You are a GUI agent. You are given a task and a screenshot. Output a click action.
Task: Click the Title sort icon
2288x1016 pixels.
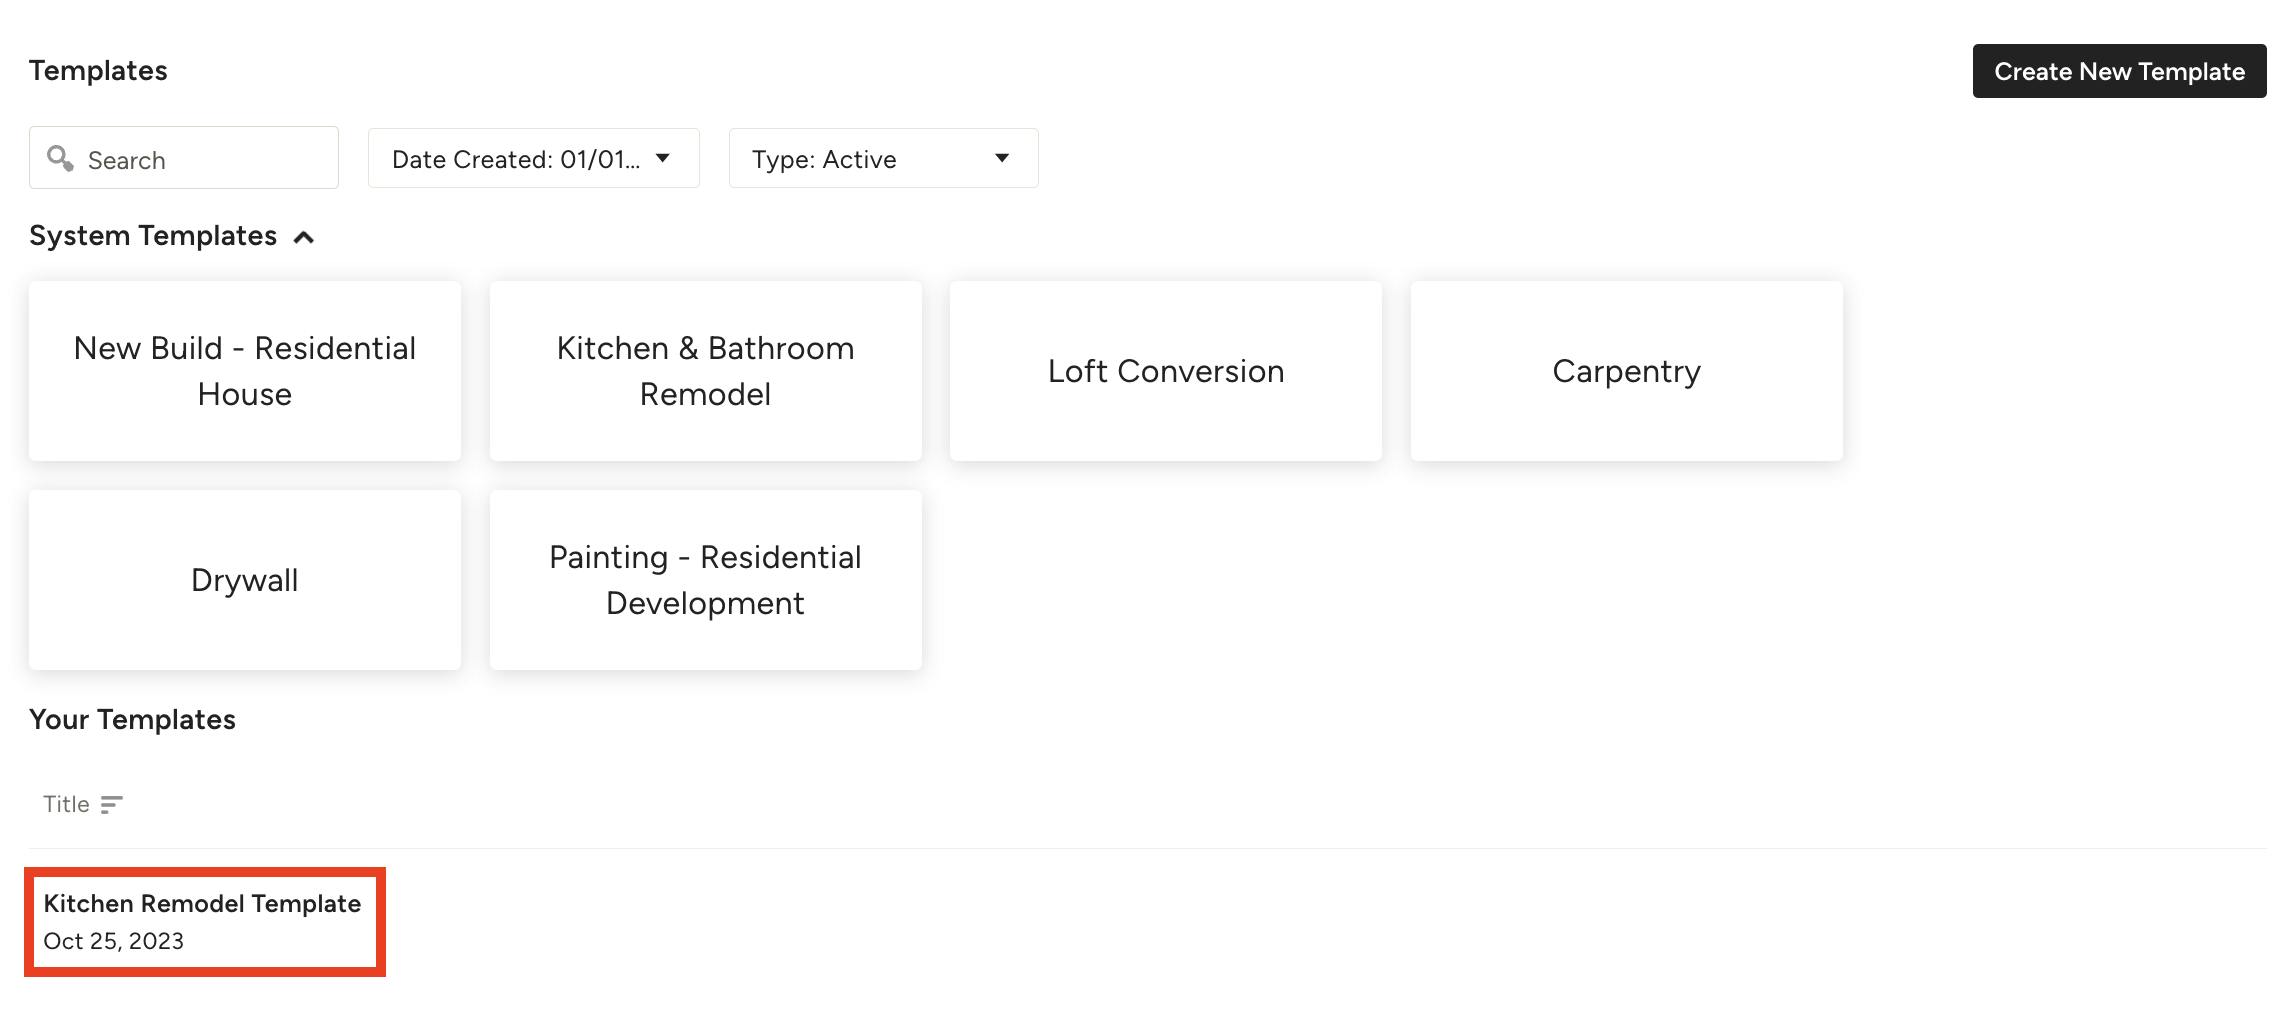111,805
